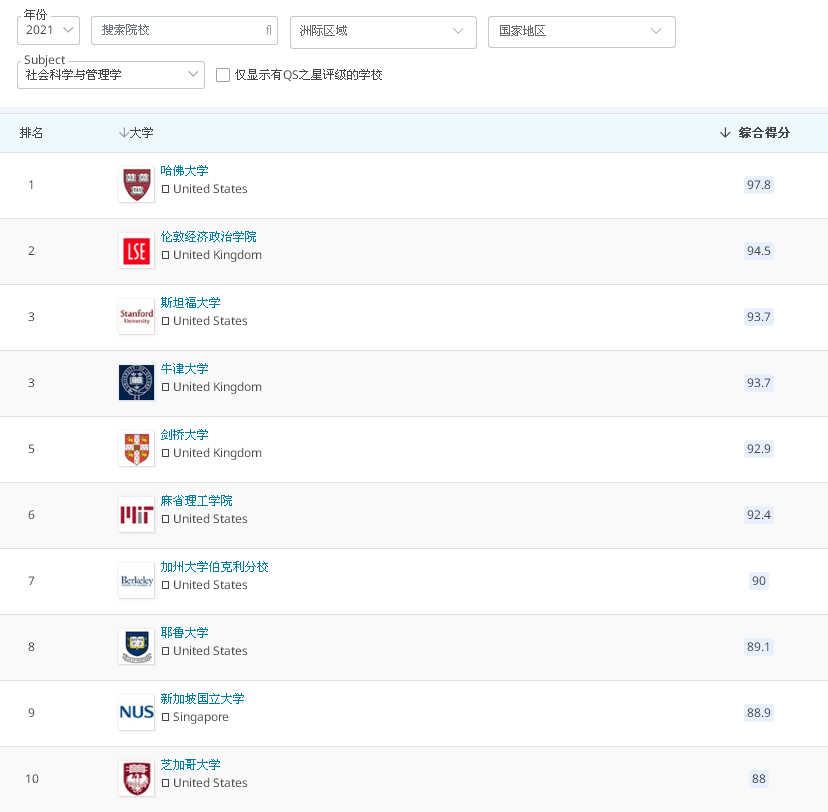Open 加州大学伯克利分校 link
Screen dimensions: 828x812
click(214, 566)
